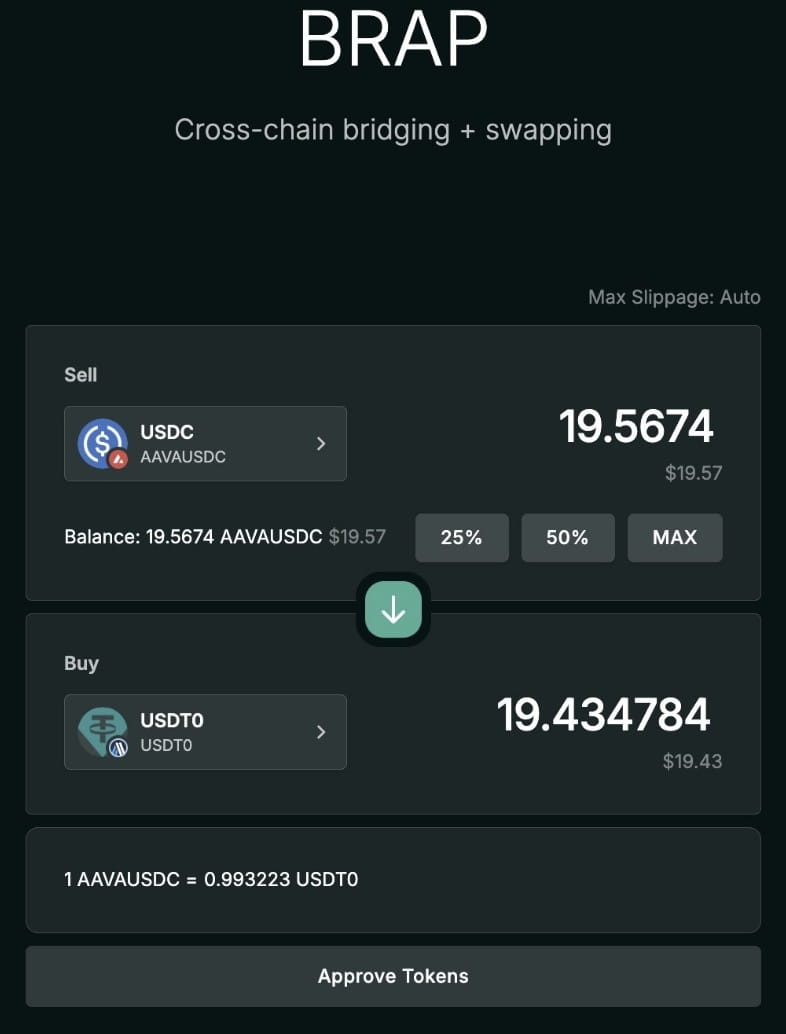This screenshot has height=1034, width=786.
Task: Select the 50% amount button
Action: coord(568,537)
